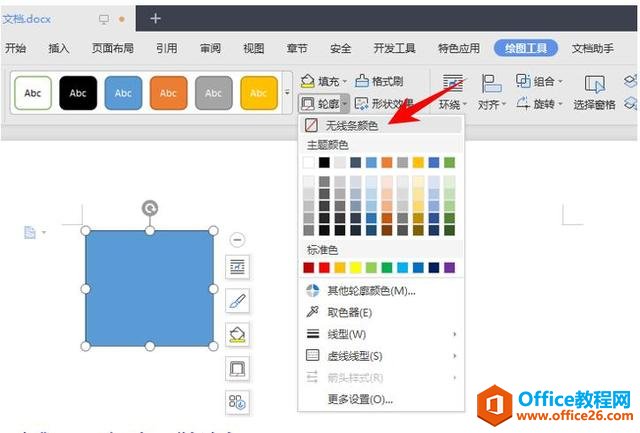
Task: Pick green in the theme colors row
Action: coord(449,163)
